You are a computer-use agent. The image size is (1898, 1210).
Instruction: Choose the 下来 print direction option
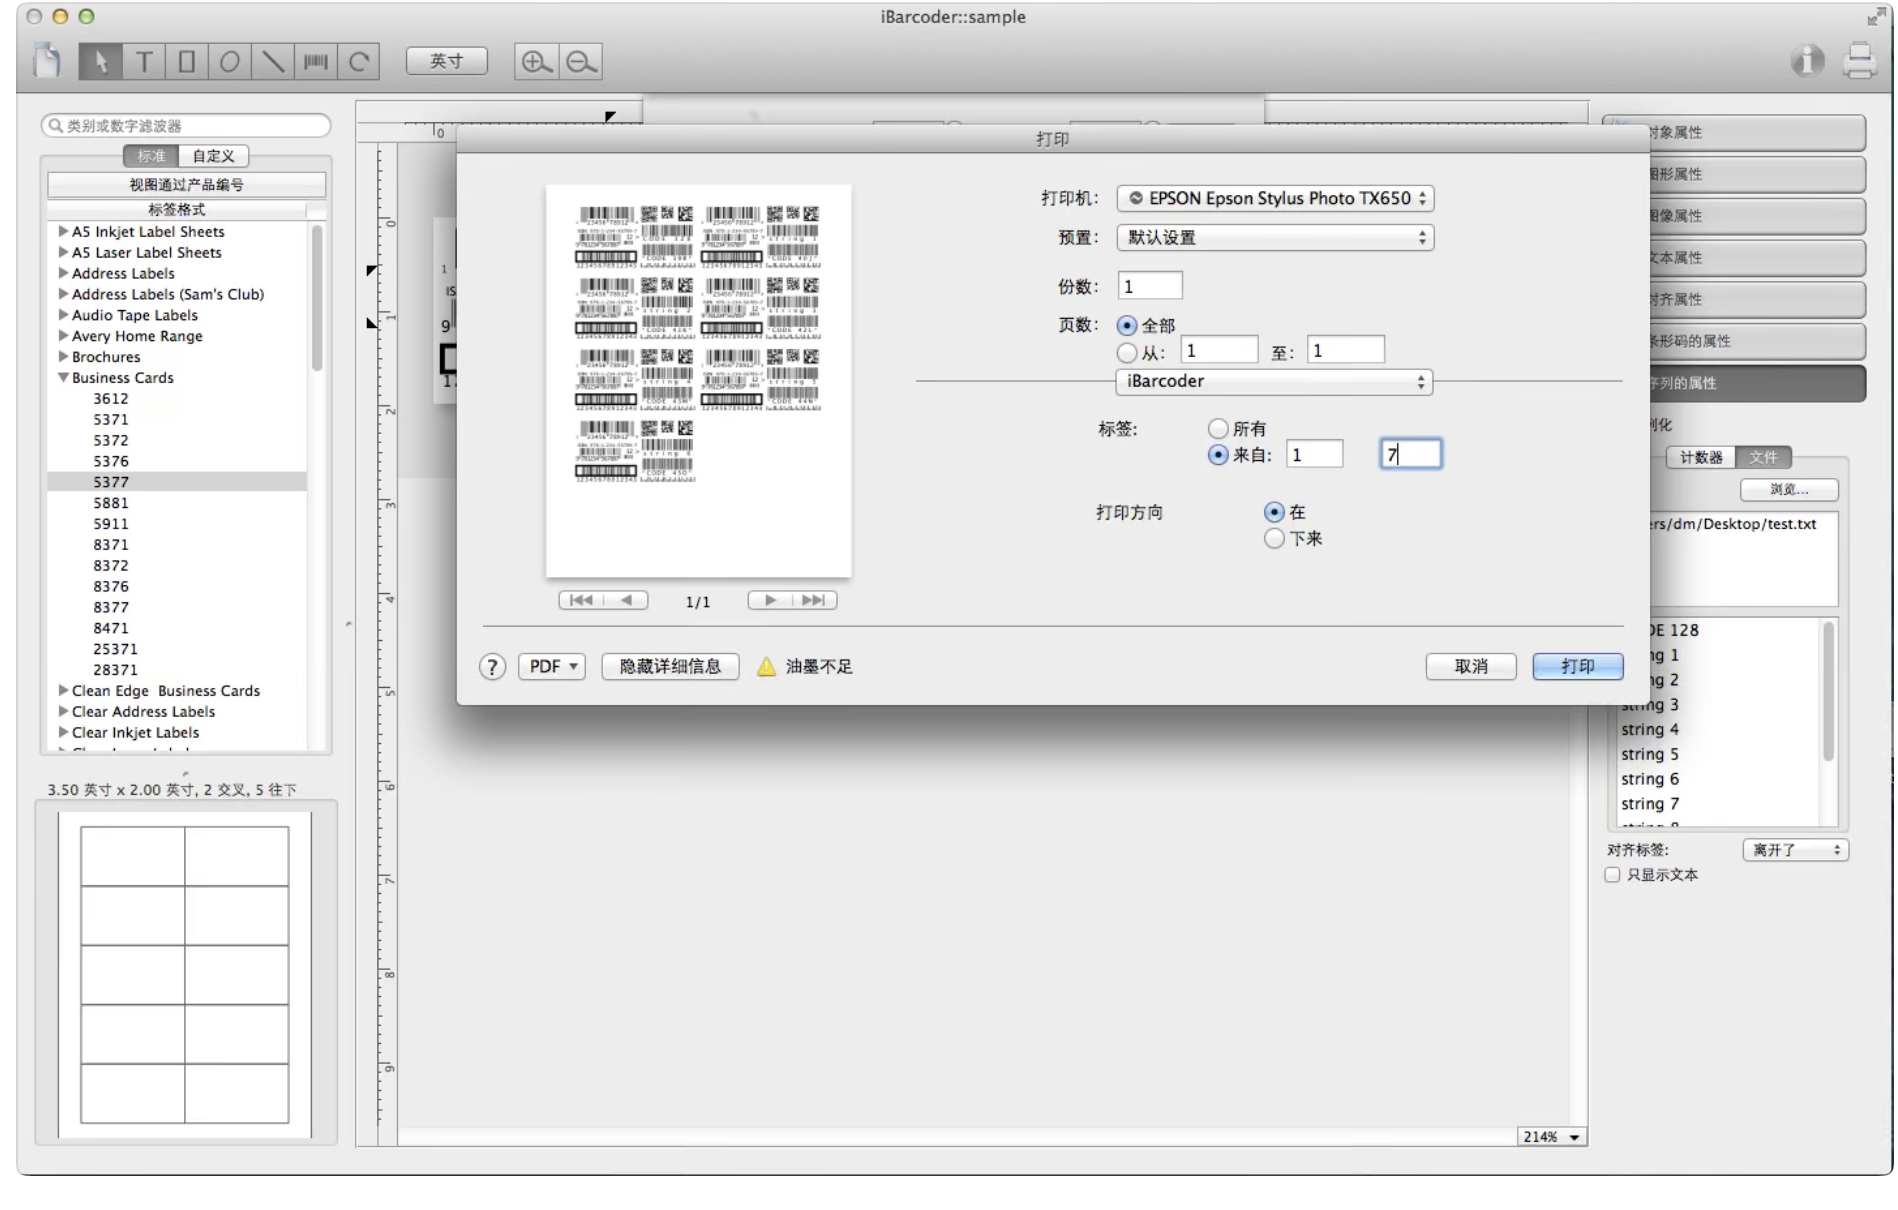point(1274,539)
